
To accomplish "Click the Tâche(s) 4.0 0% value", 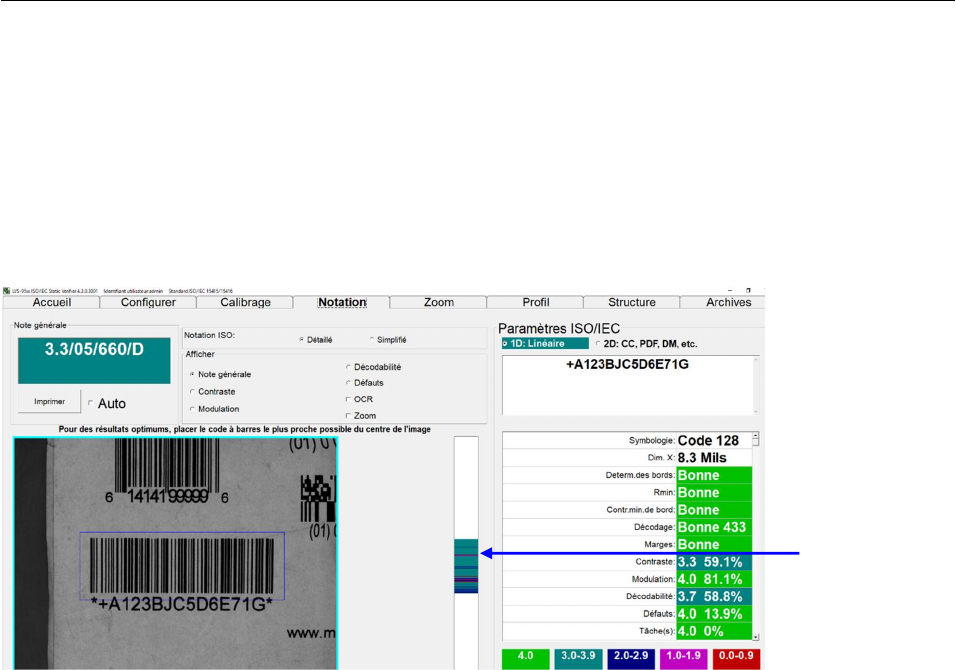I will point(714,631).
